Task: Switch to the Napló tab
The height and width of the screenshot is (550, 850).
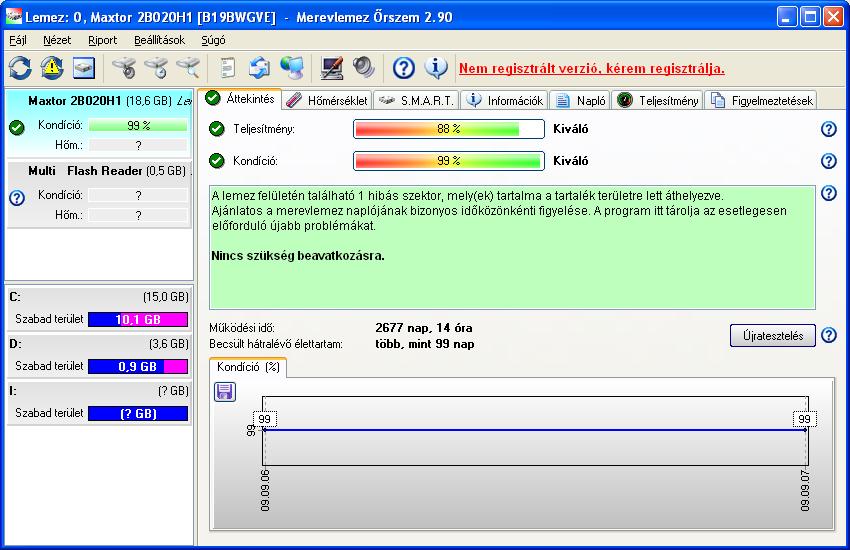Action: pyautogui.click(x=580, y=100)
